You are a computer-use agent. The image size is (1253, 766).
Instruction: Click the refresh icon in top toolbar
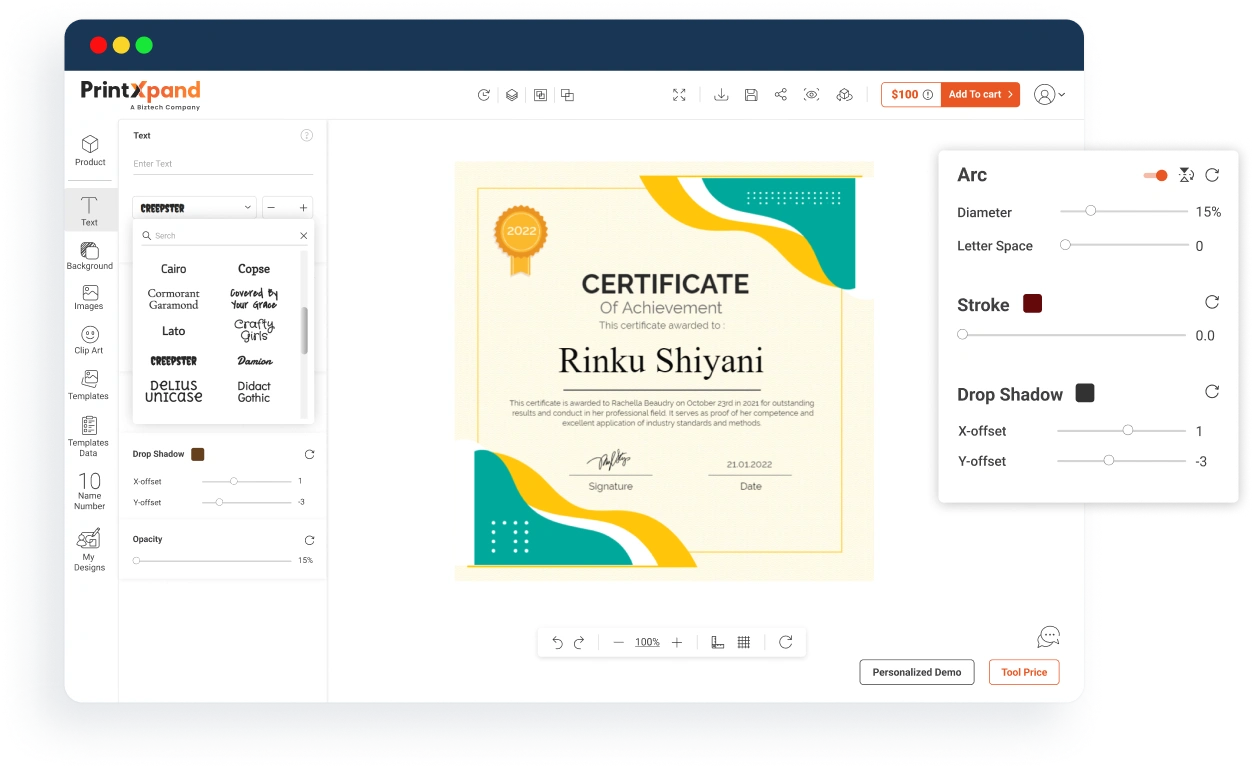pyautogui.click(x=484, y=95)
